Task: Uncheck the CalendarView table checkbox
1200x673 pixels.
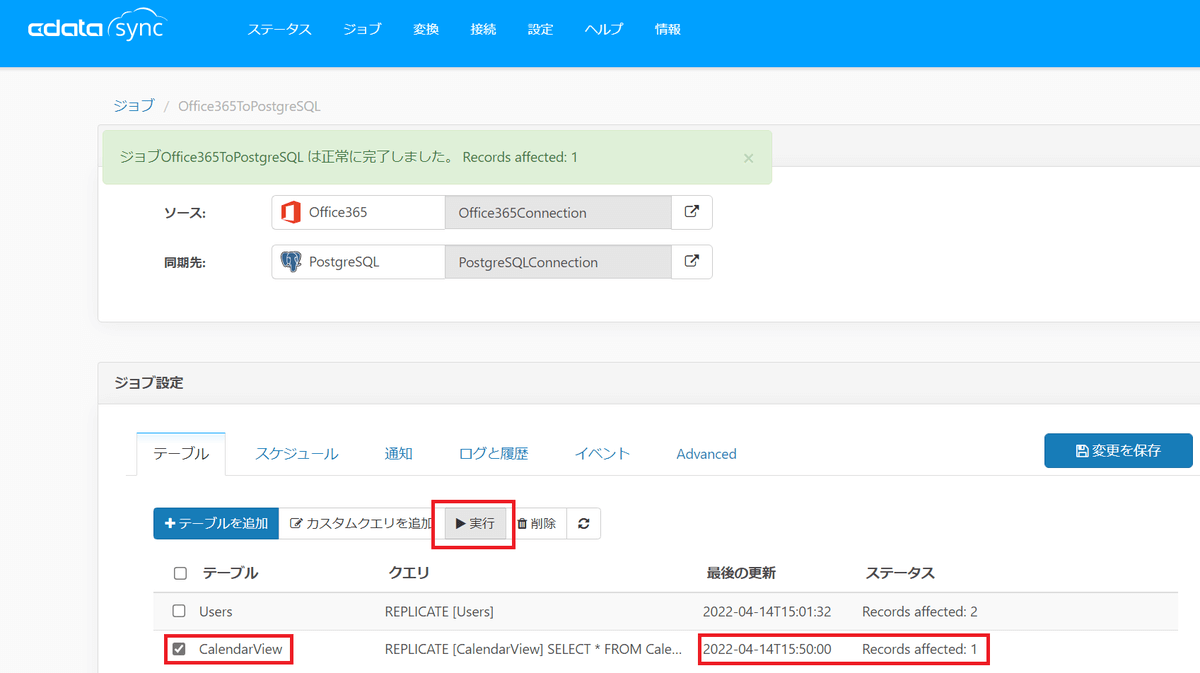Action: click(x=179, y=649)
